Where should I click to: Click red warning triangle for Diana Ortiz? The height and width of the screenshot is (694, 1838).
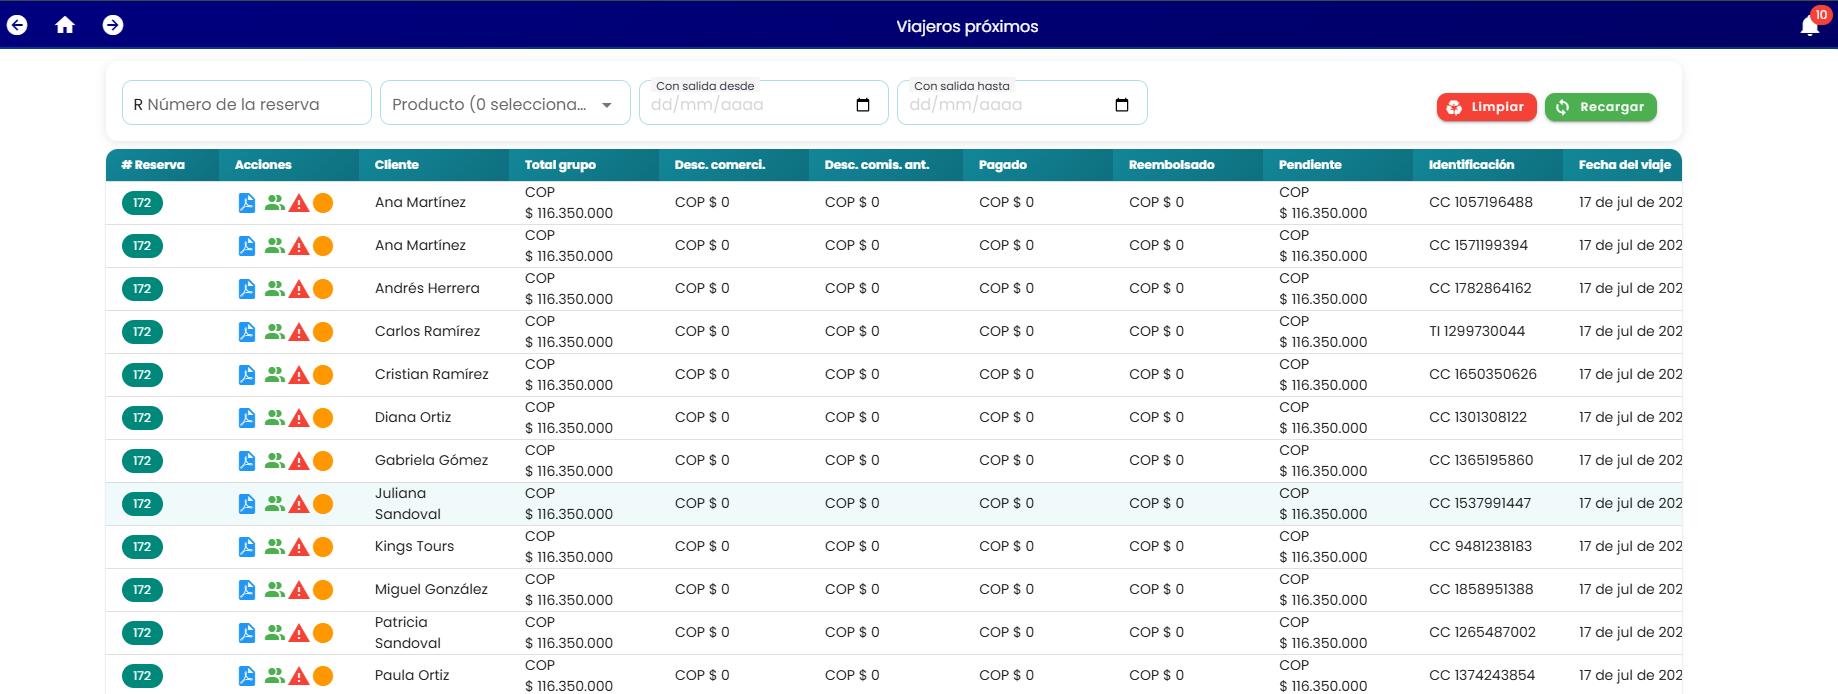click(299, 418)
